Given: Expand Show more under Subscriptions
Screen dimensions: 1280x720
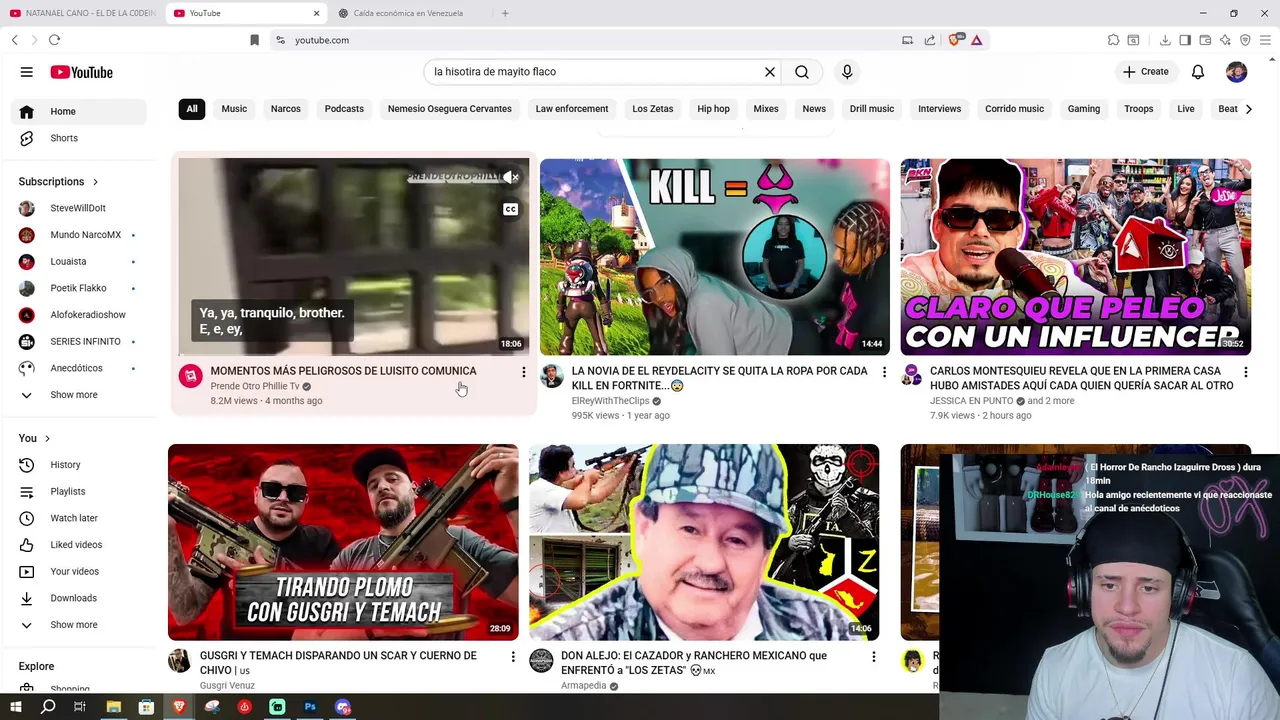Looking at the screenshot, I should coord(79,395).
